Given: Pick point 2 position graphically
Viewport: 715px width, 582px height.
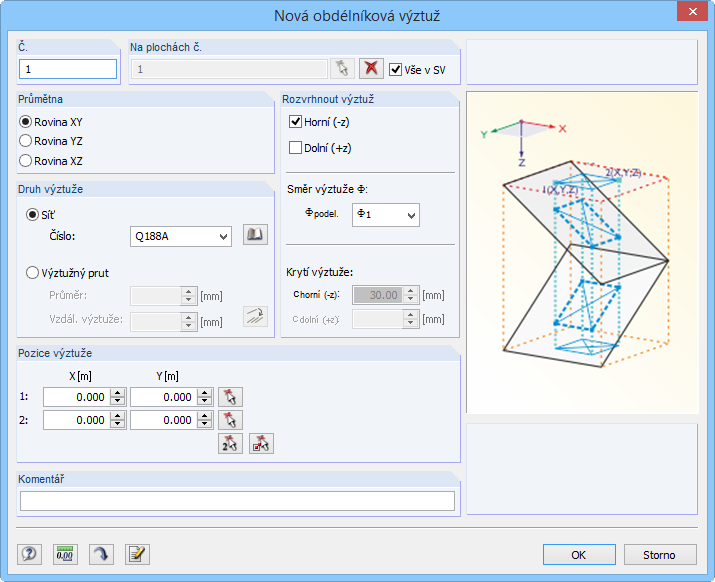Looking at the screenshot, I should click(230, 420).
